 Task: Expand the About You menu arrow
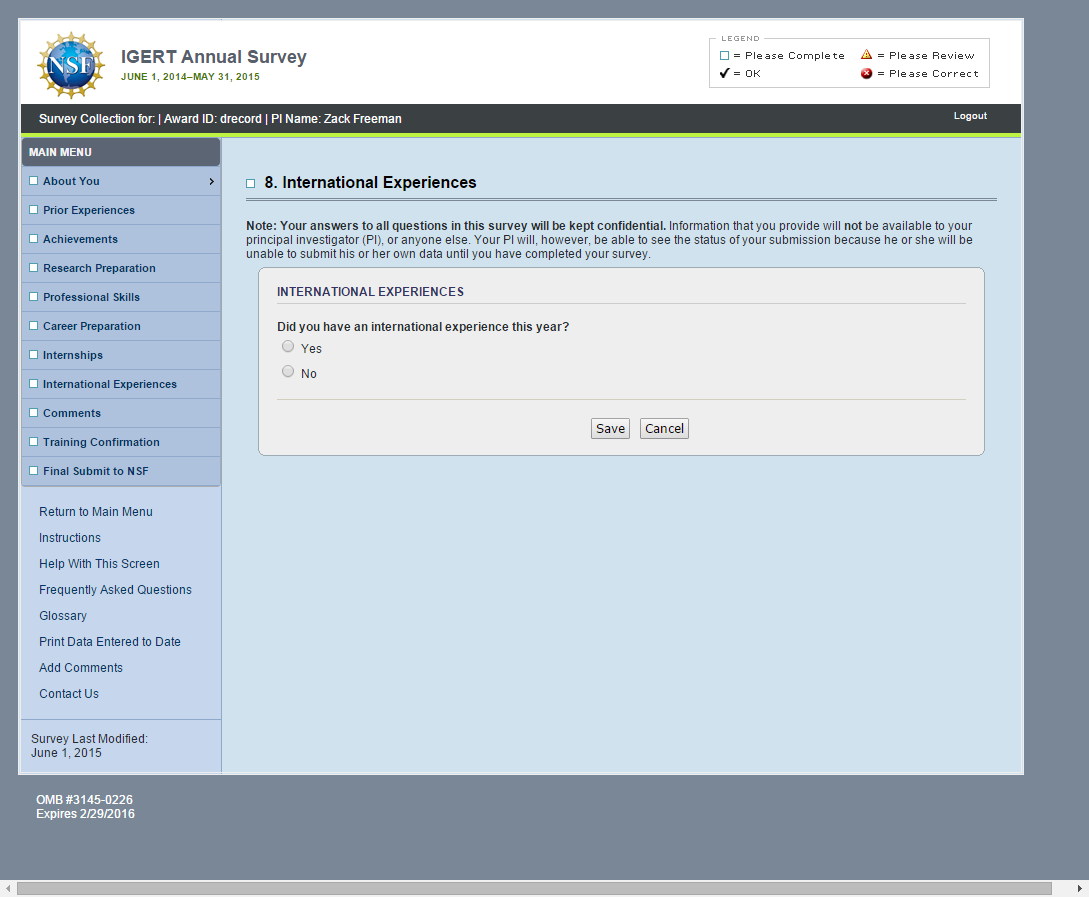tap(211, 181)
